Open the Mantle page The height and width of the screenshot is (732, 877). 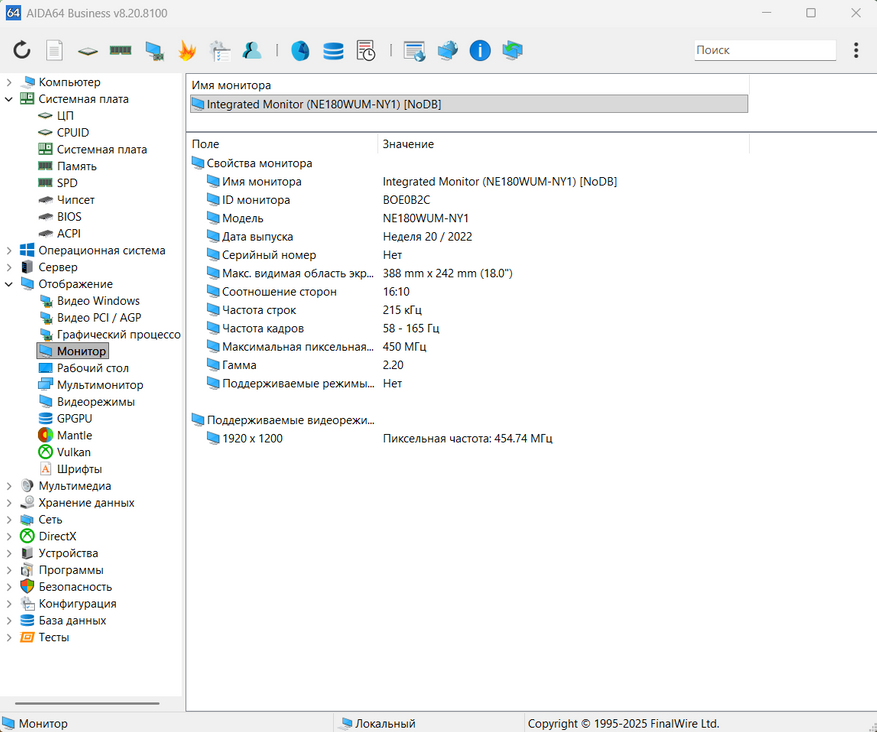click(x=74, y=435)
